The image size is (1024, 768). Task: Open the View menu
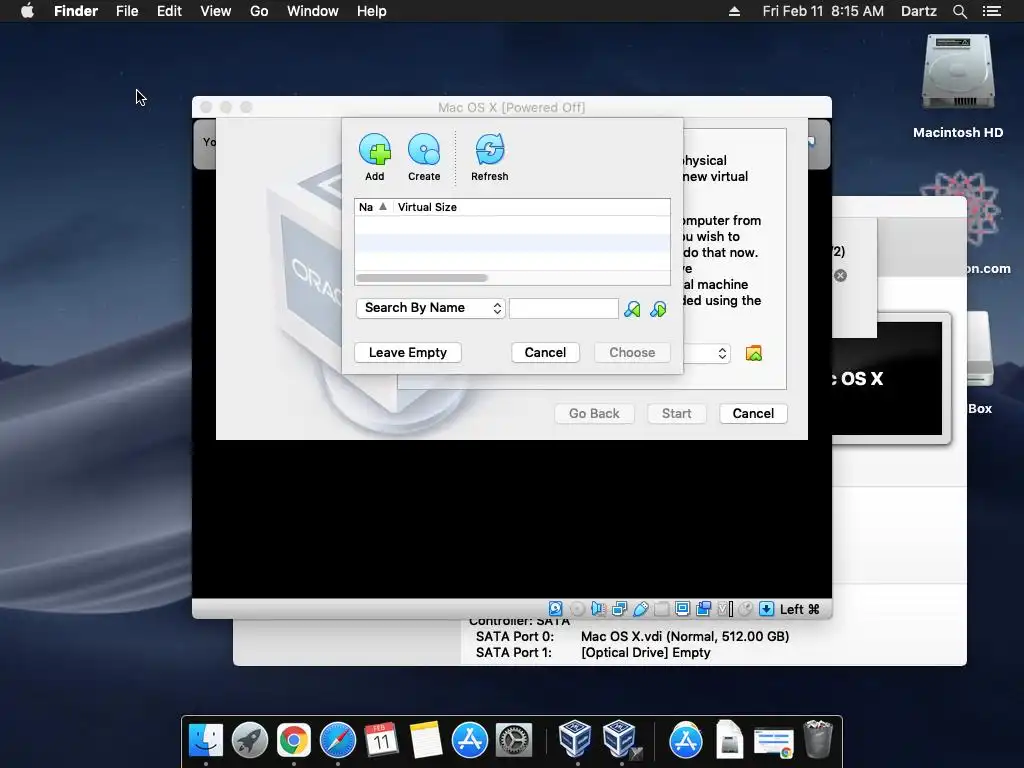pyautogui.click(x=216, y=11)
